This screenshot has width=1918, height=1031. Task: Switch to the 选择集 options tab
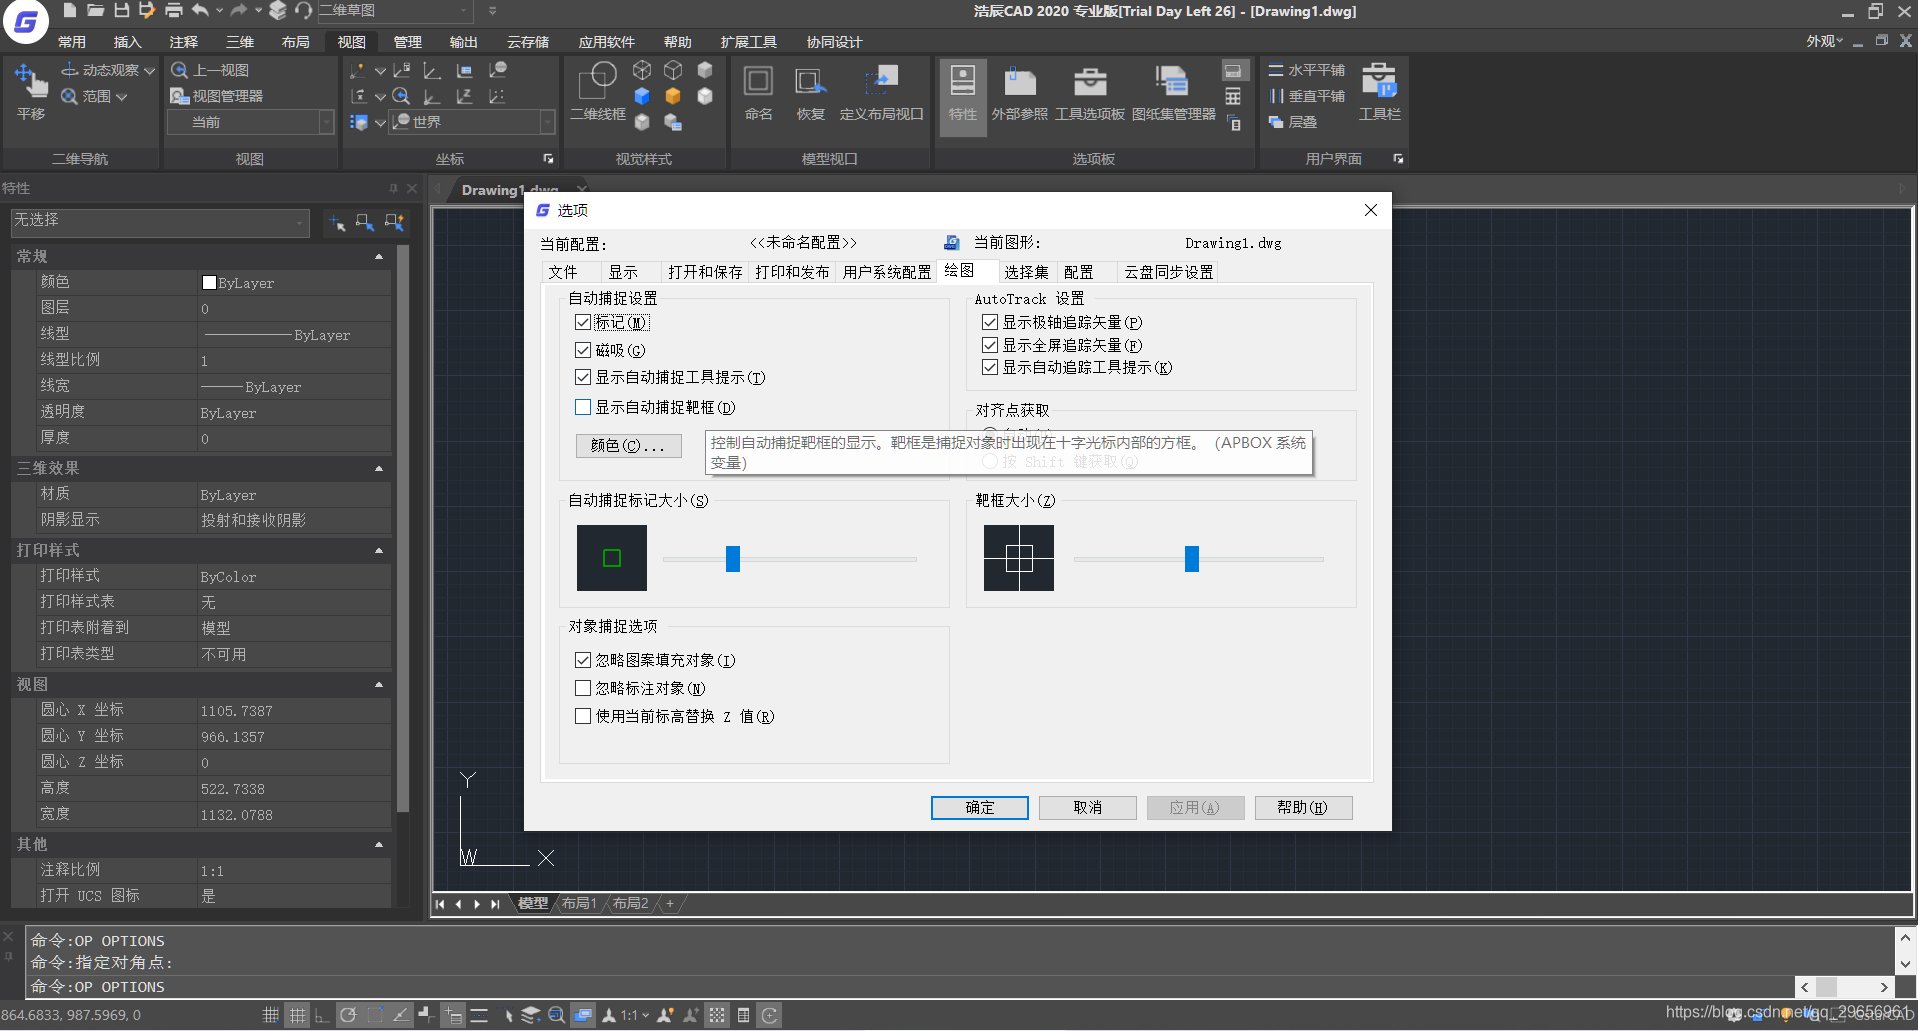pyautogui.click(x=1026, y=272)
